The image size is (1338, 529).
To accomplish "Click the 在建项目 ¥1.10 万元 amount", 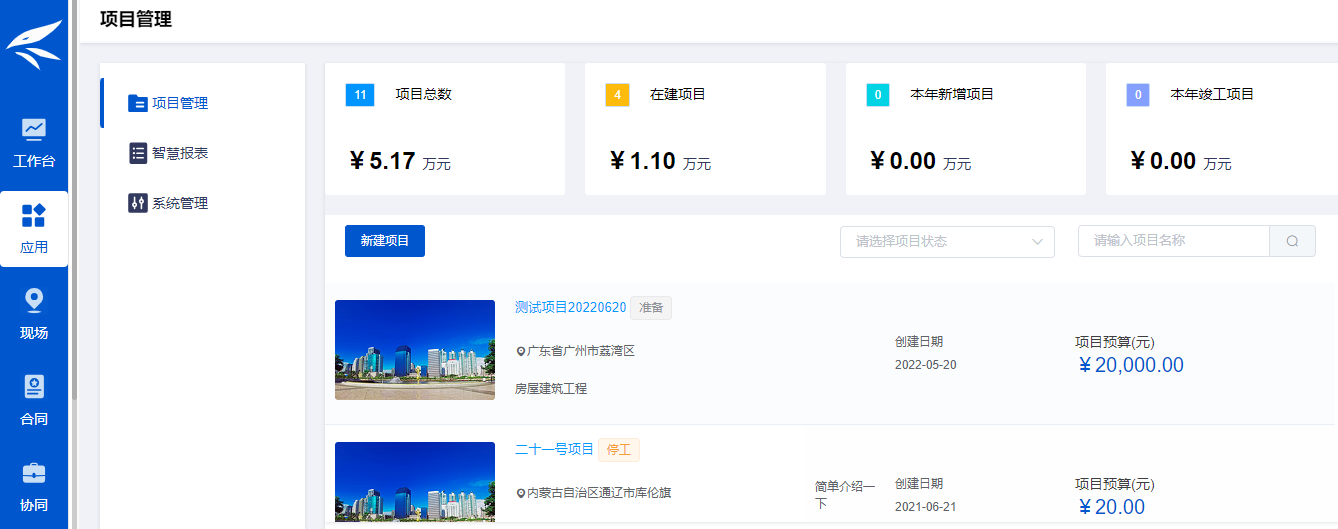I will (x=660, y=161).
